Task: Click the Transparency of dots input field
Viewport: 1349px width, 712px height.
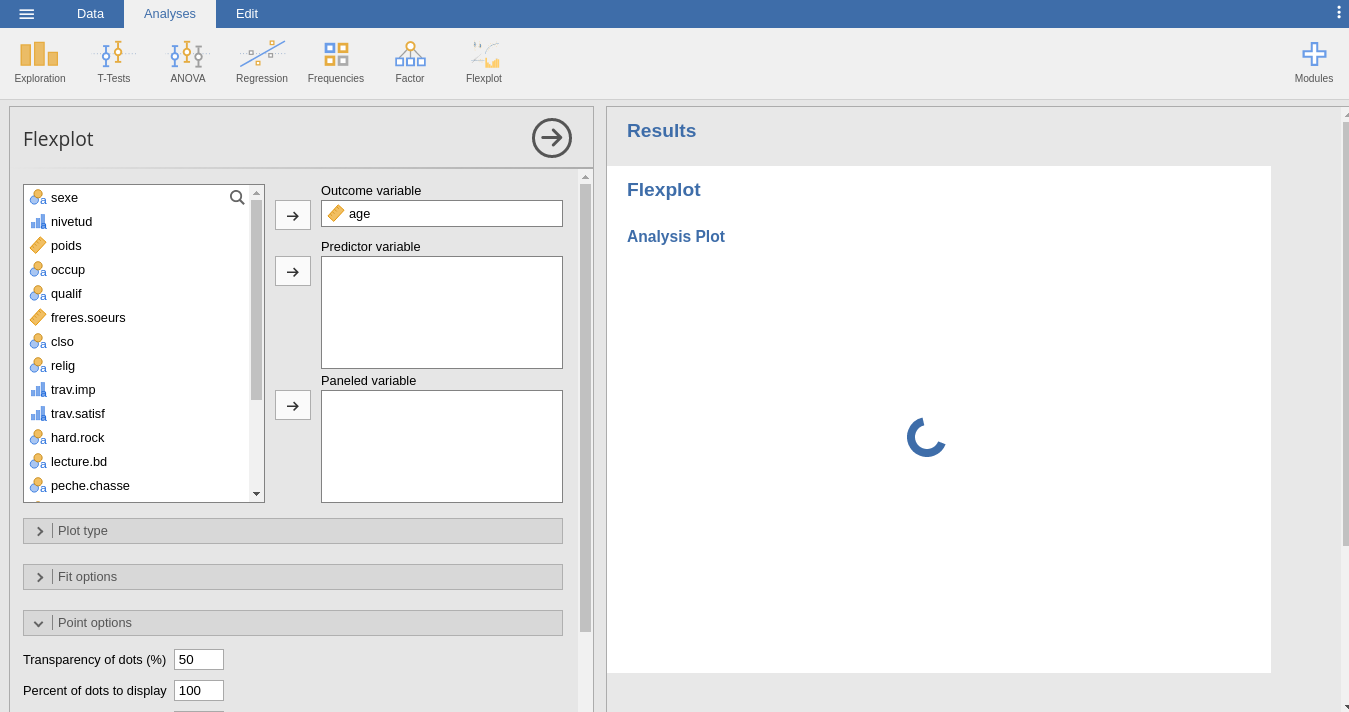Action: 198,659
